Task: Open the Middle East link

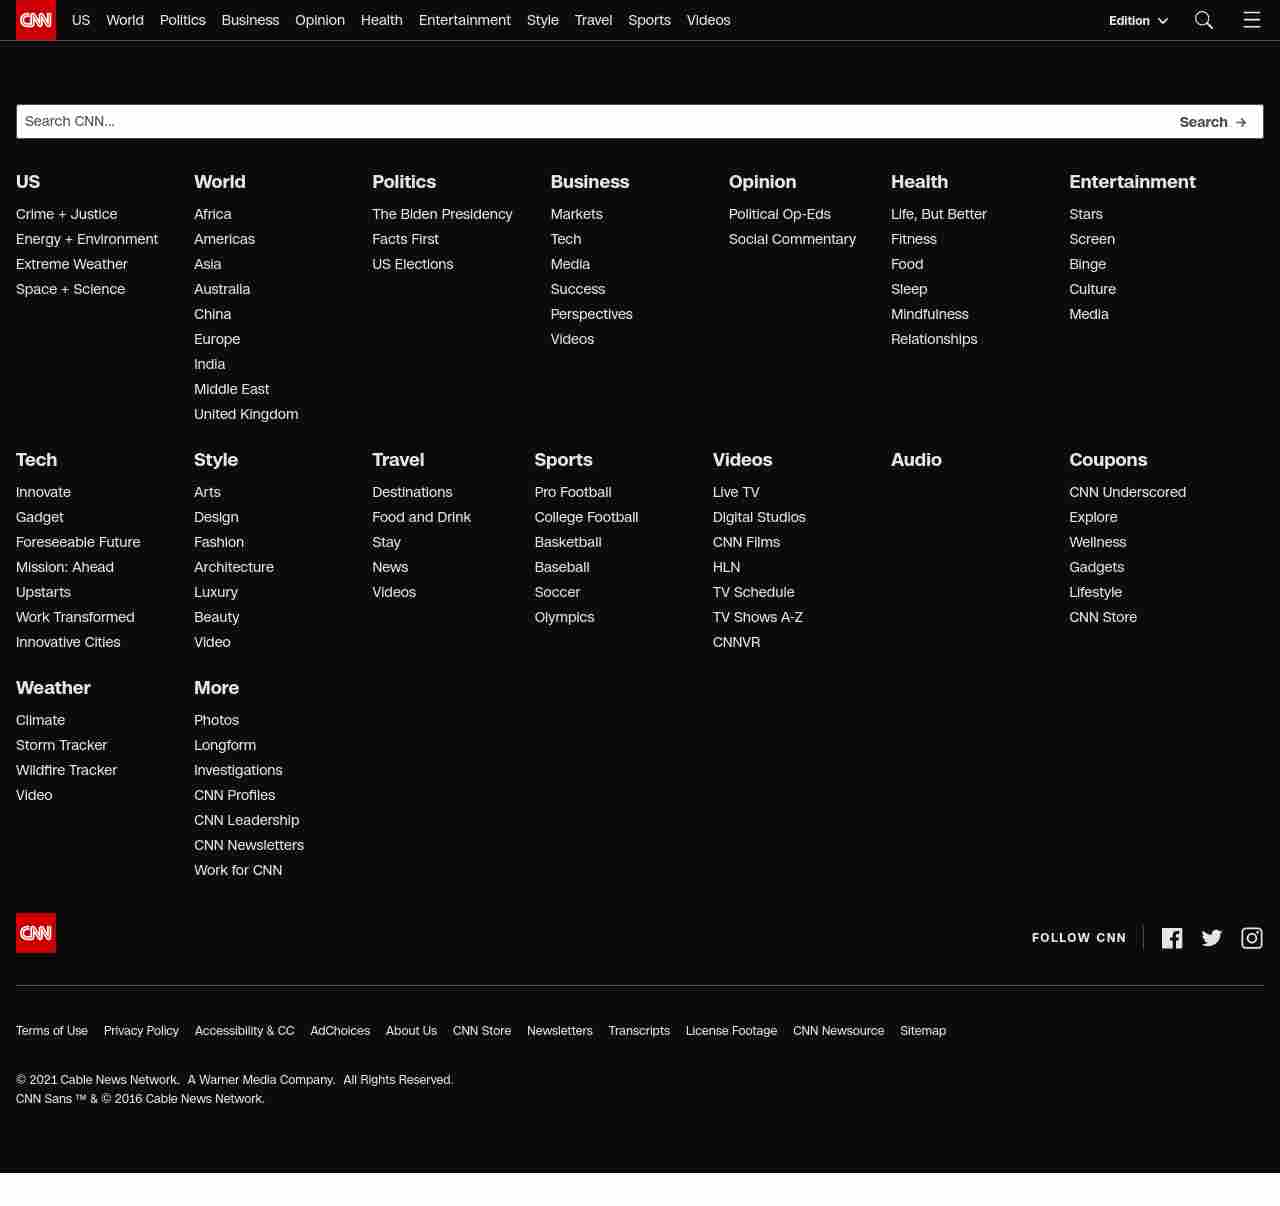Action: tap(232, 389)
